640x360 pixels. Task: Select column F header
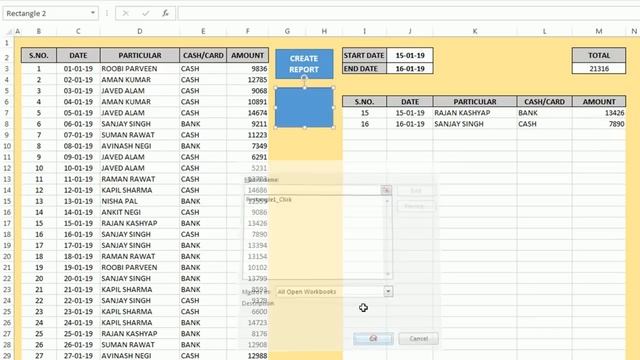[247, 31]
